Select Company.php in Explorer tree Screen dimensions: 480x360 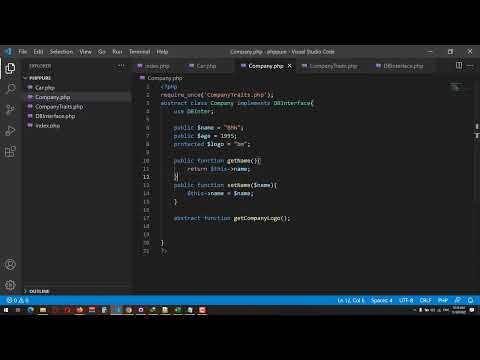[52, 97]
